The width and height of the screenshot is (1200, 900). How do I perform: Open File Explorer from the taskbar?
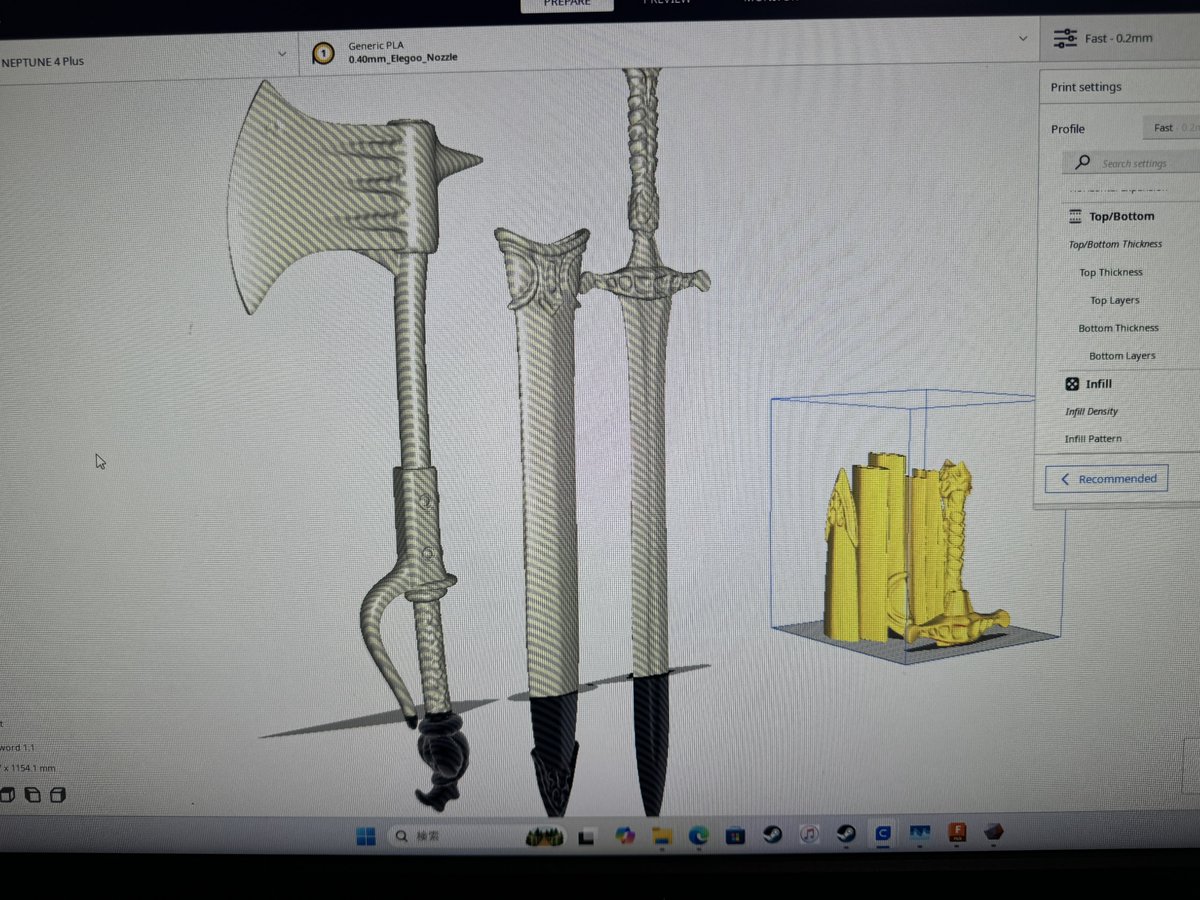[x=661, y=835]
